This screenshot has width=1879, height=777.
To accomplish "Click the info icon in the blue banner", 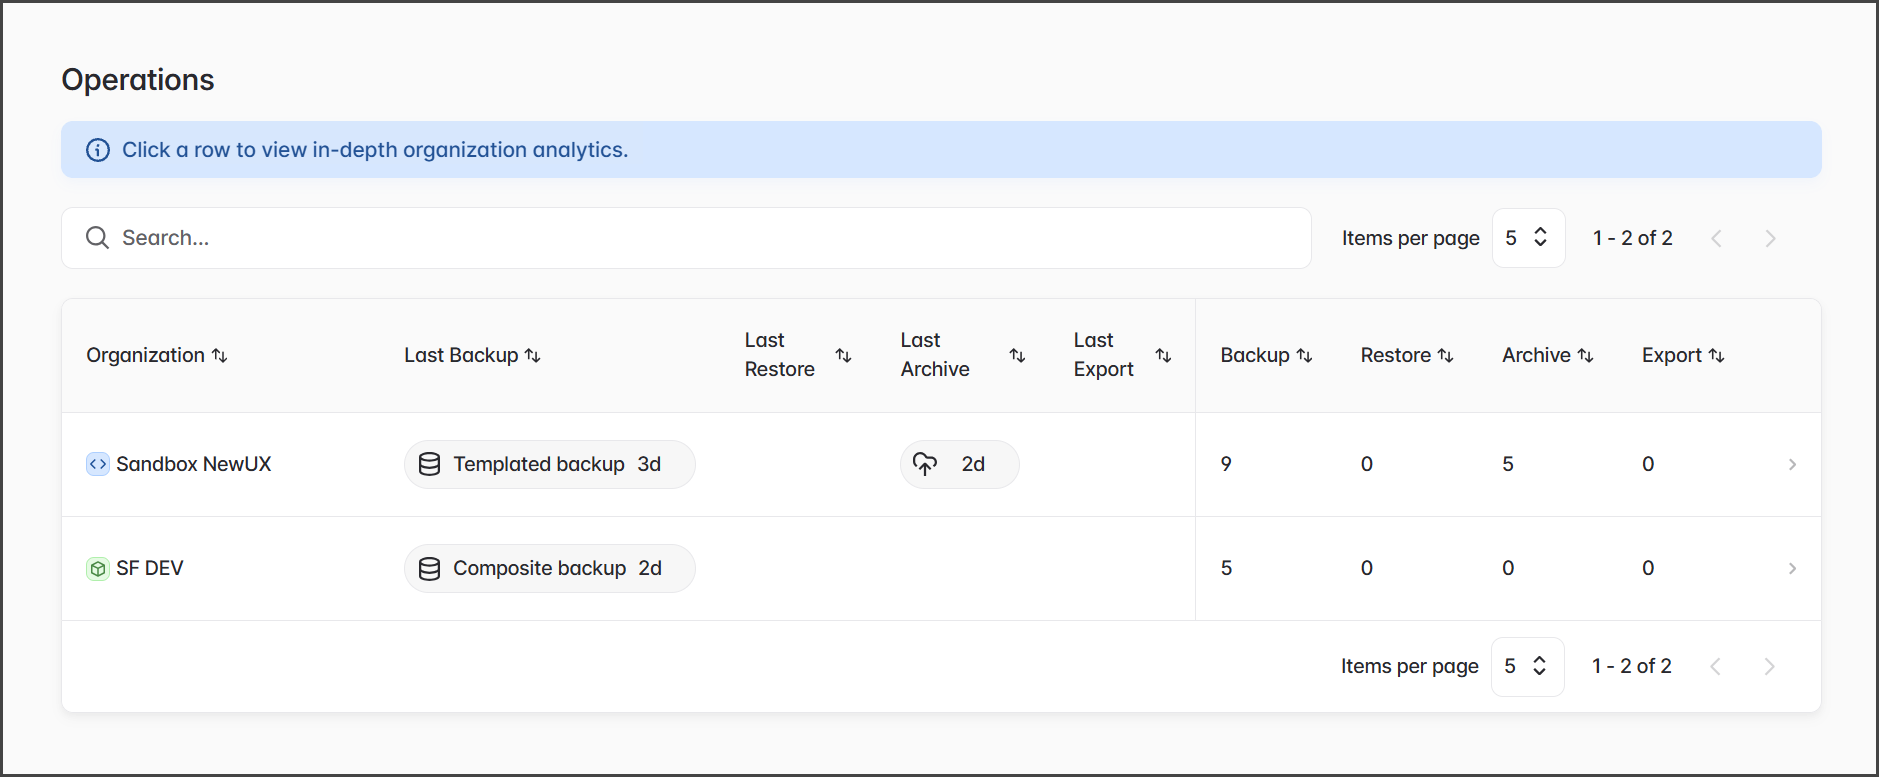I will 98,150.
